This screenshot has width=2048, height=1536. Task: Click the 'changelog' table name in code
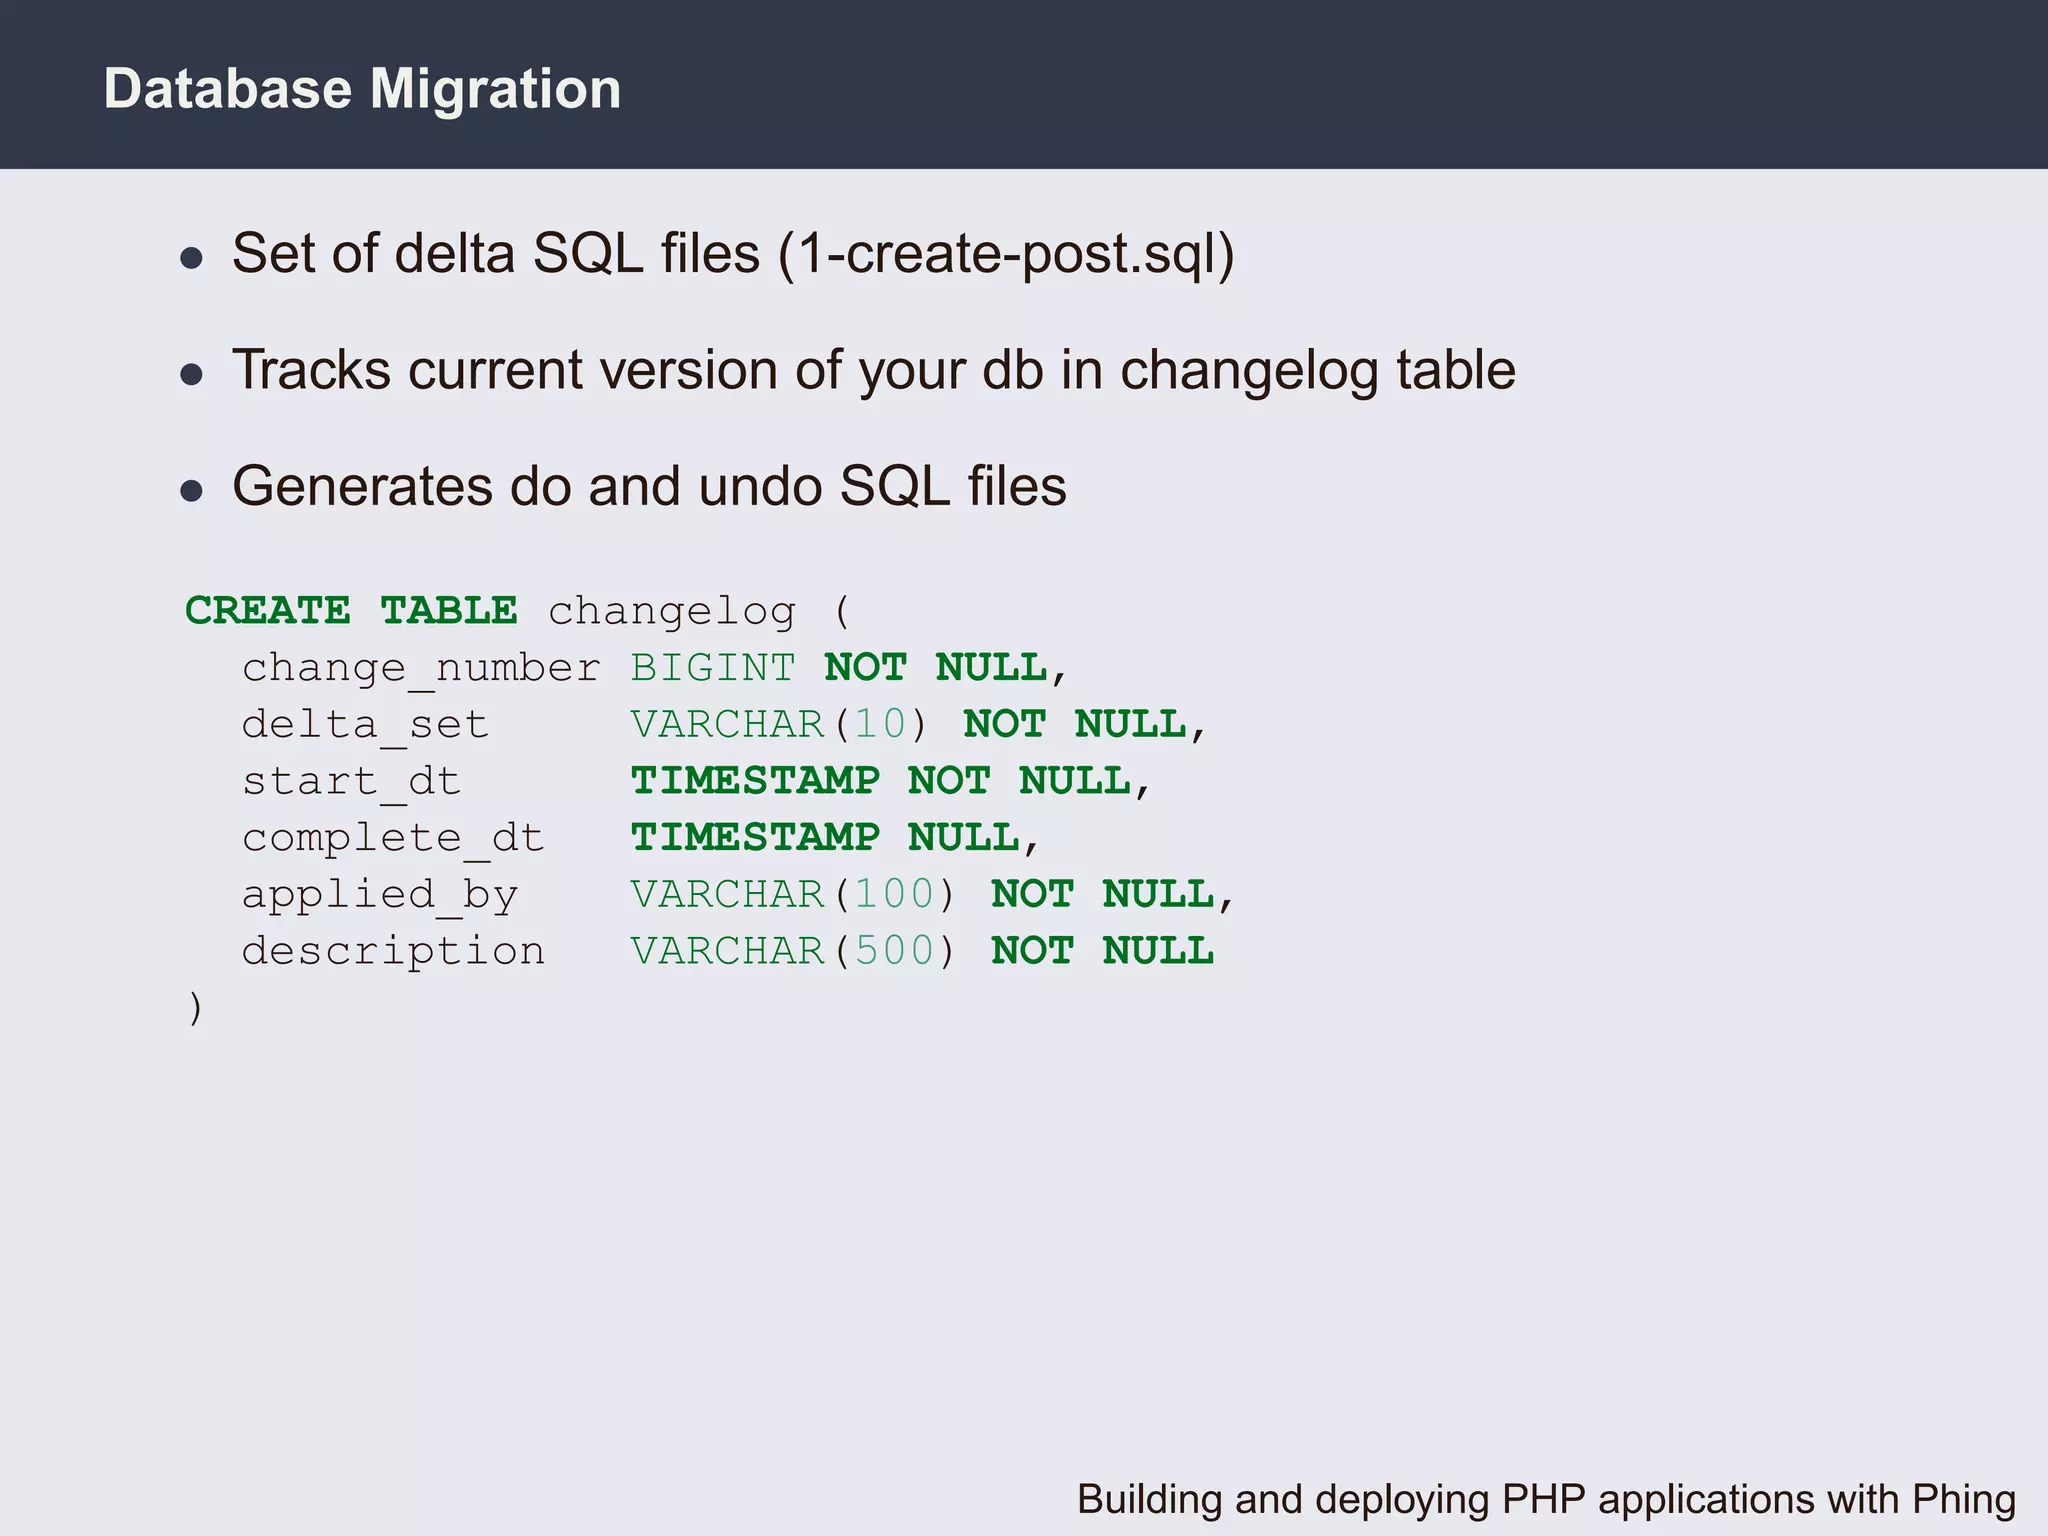pyautogui.click(x=671, y=611)
